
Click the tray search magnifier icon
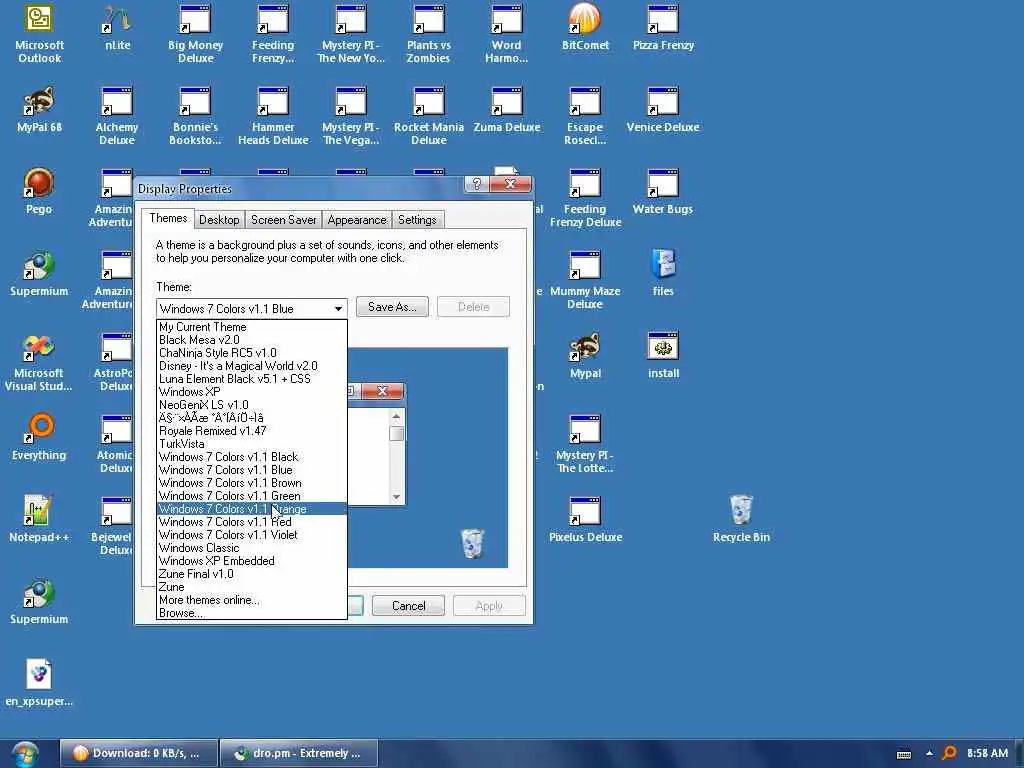pyautogui.click(x=950, y=753)
